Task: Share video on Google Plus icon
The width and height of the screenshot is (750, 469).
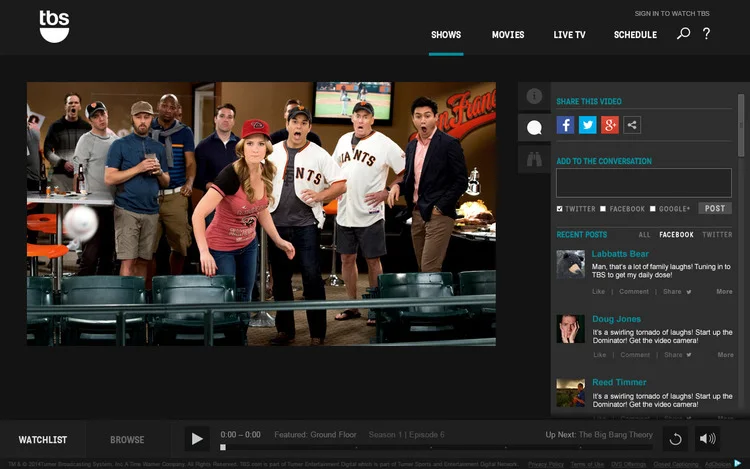Action: 609,125
